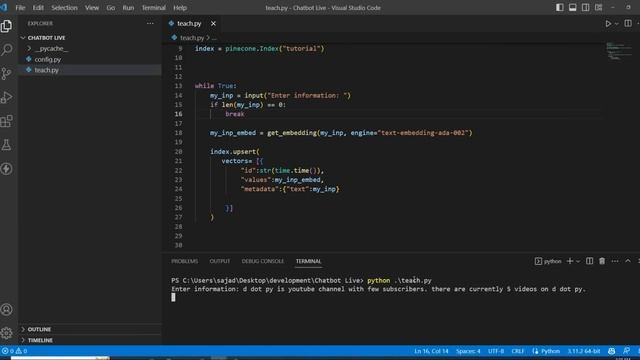Change encoding via UTF-8 status item
640x360 pixels.
pyautogui.click(x=496, y=351)
